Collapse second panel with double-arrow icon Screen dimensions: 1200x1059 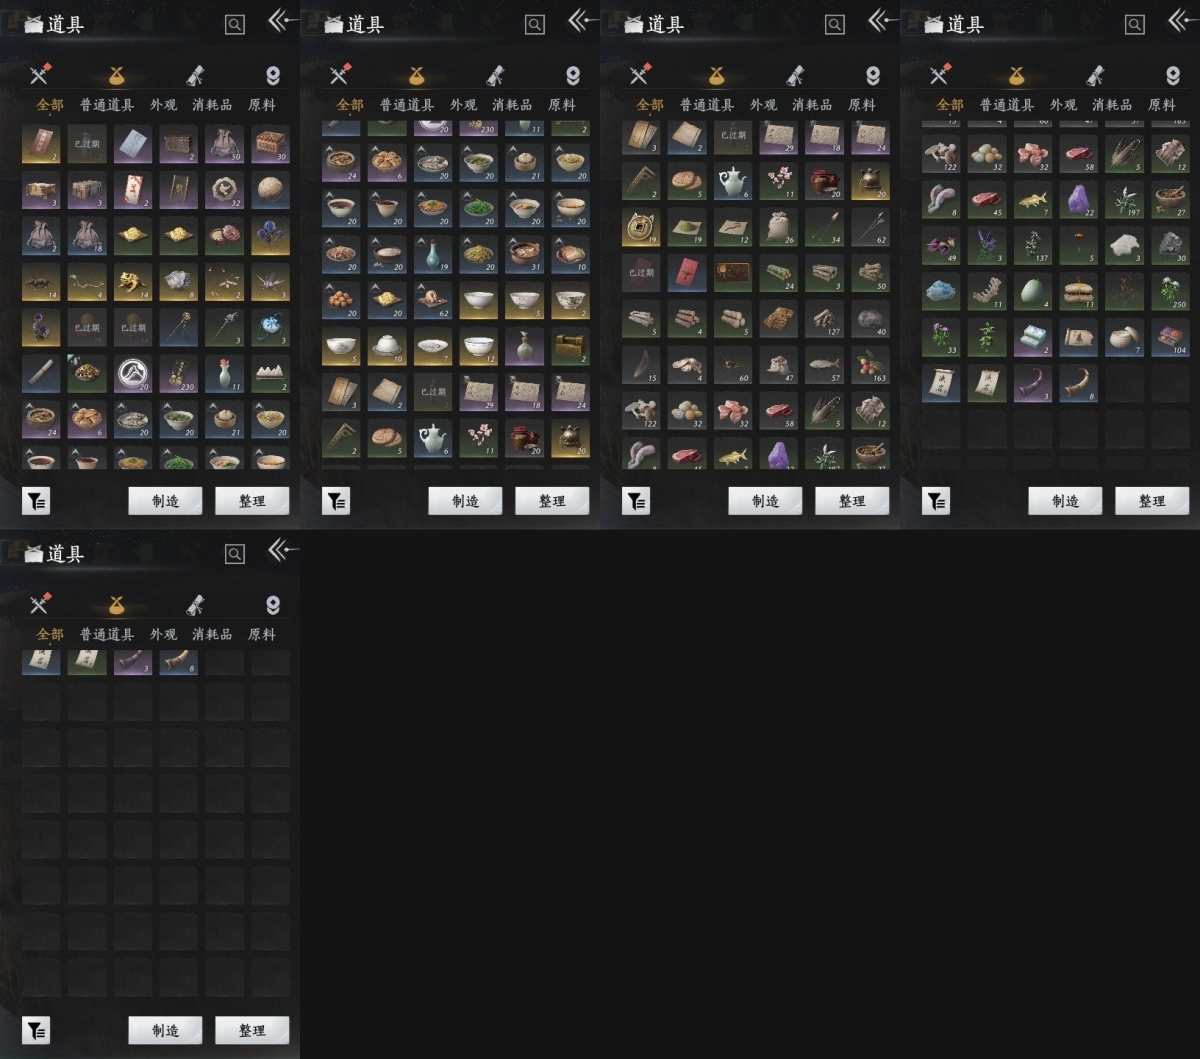click(x=583, y=21)
